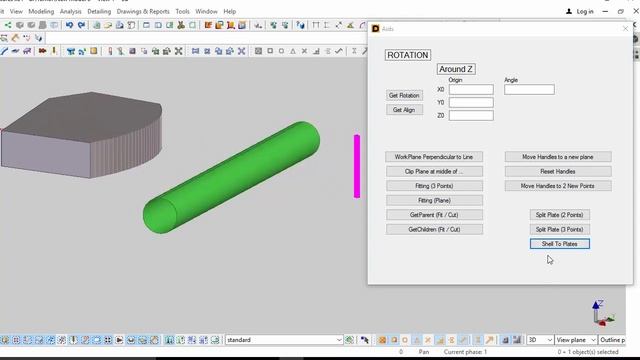Open the View menu
The height and width of the screenshot is (360, 640).
coord(16,11)
